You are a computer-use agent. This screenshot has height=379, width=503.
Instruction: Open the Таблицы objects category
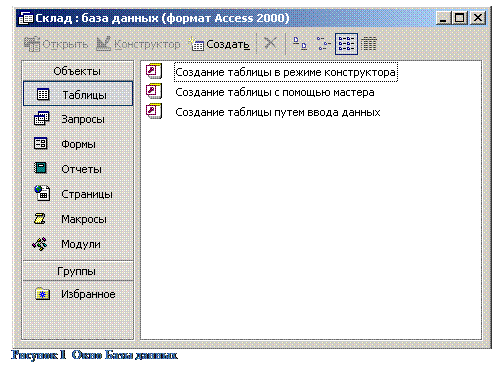click(78, 94)
